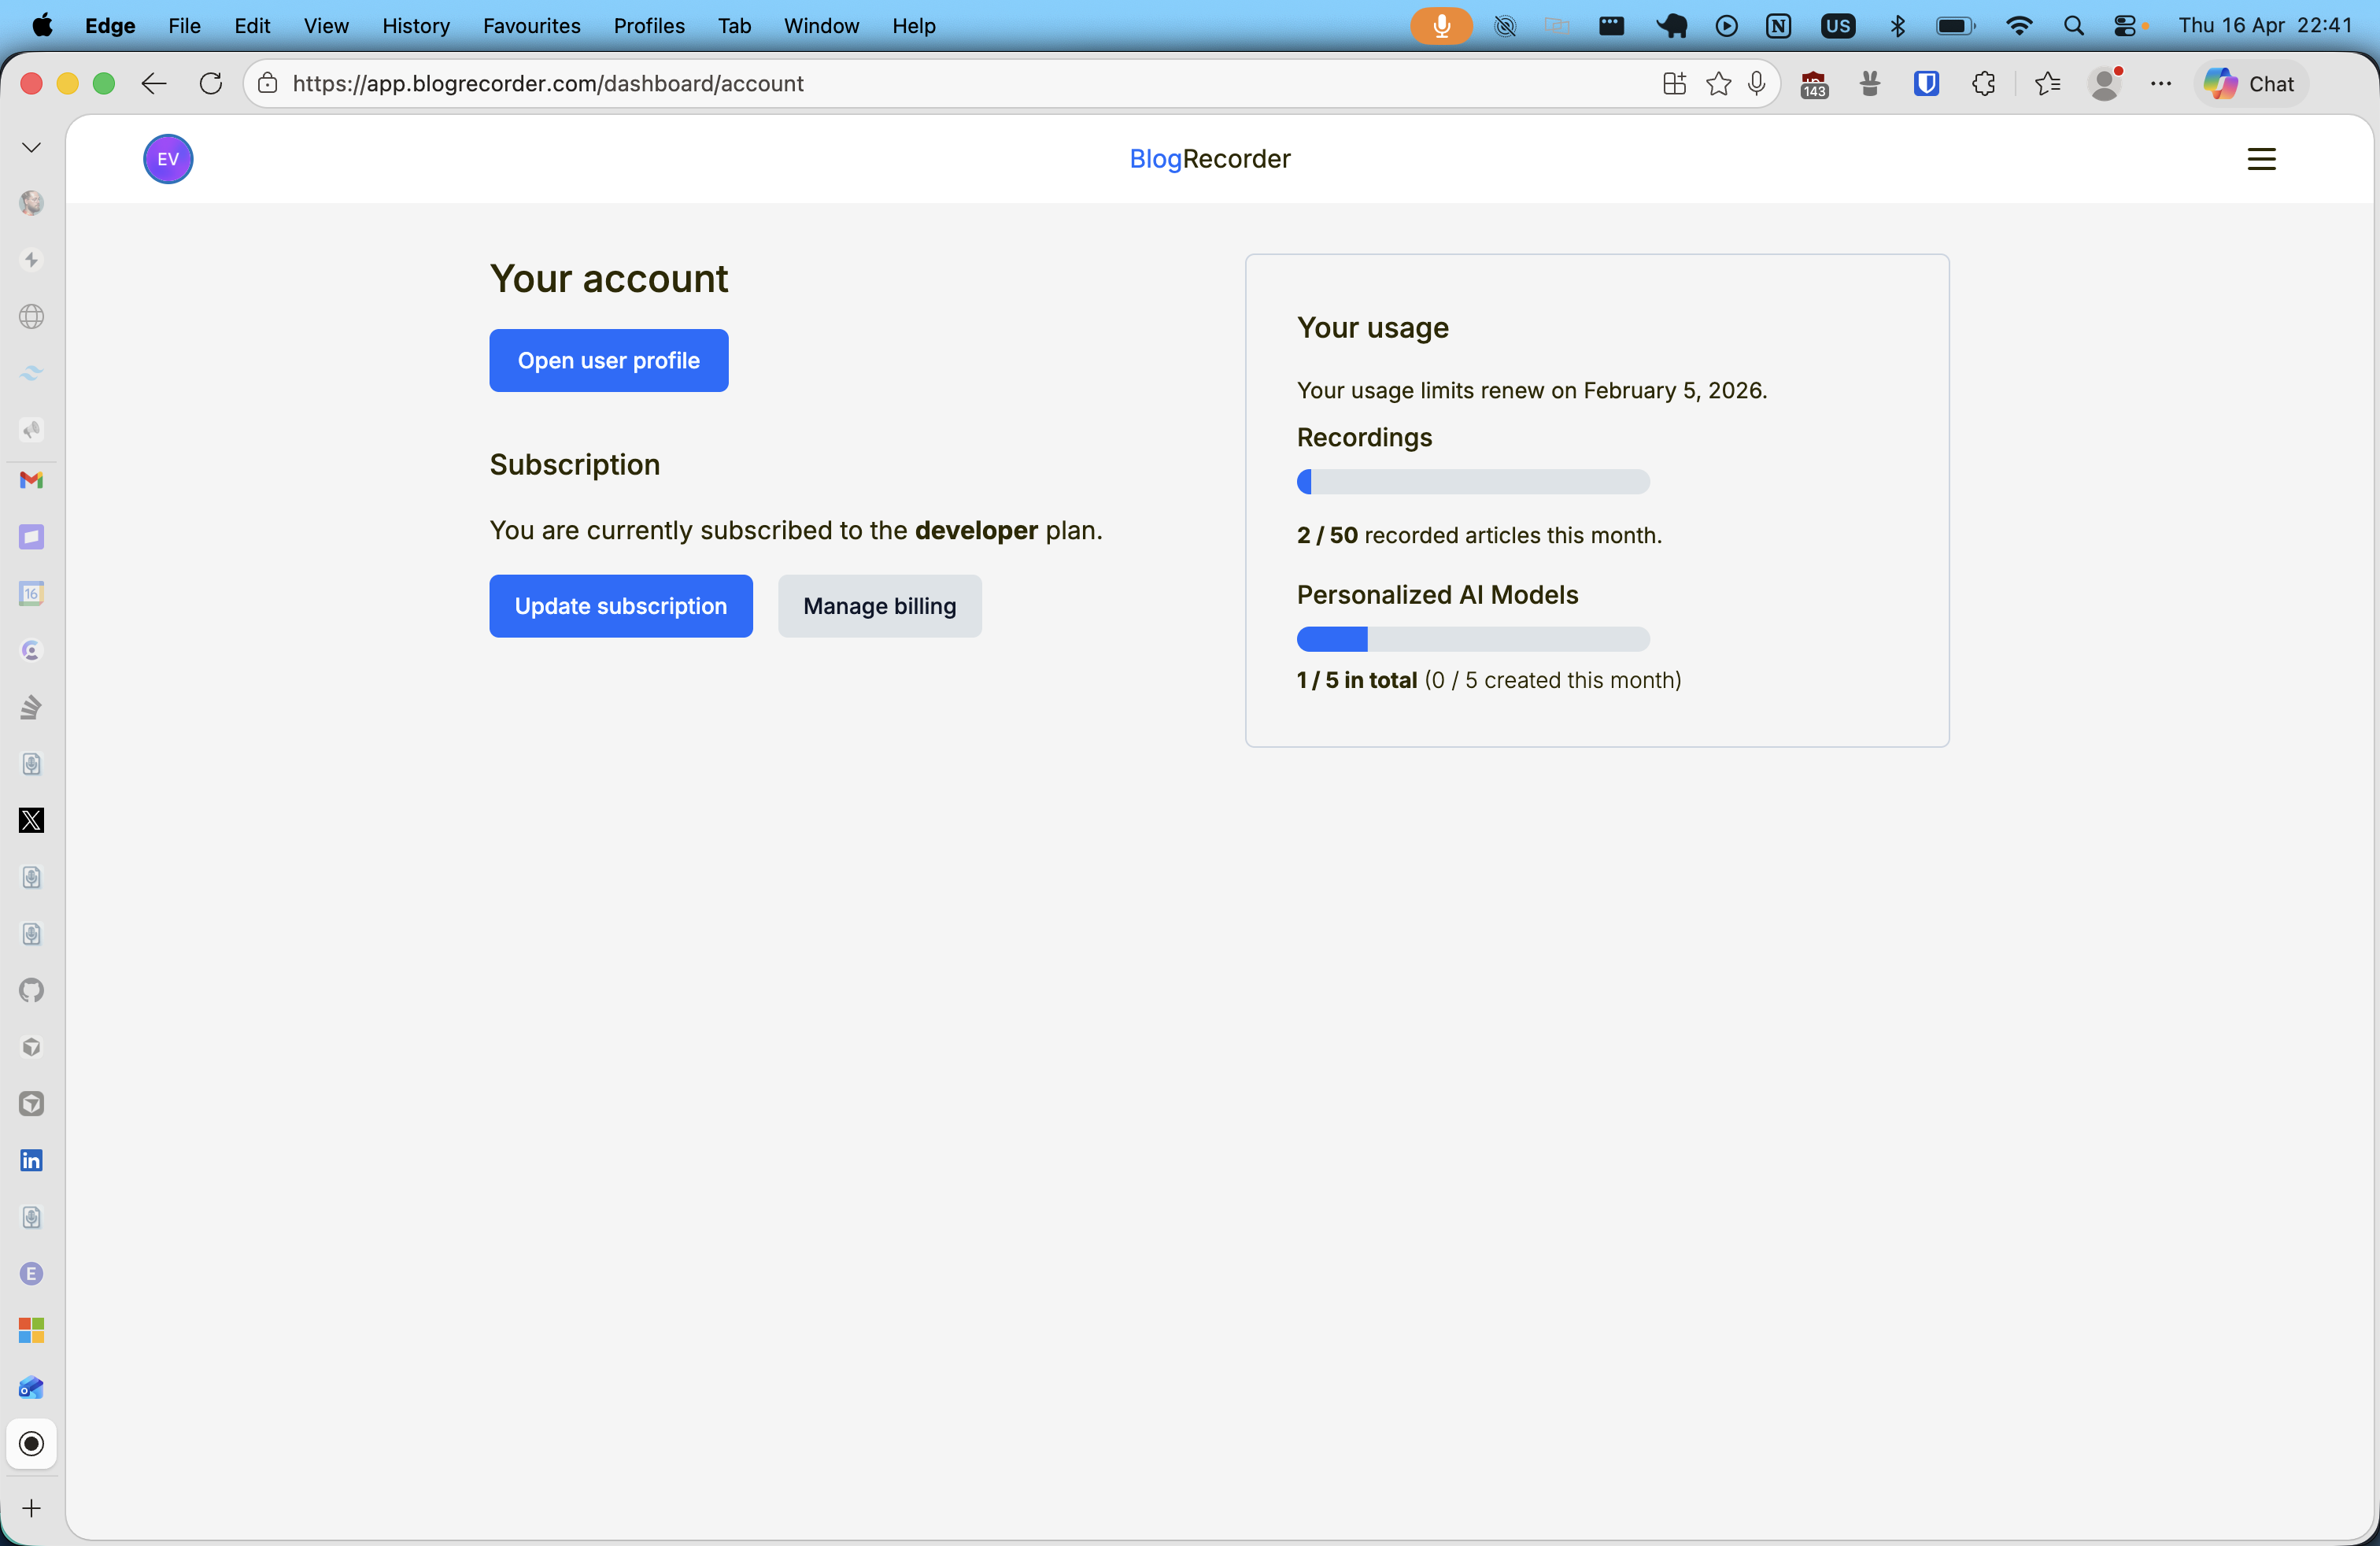Click inside the browser address bar
Screen dimensions: 2380x1546
click(900, 83)
